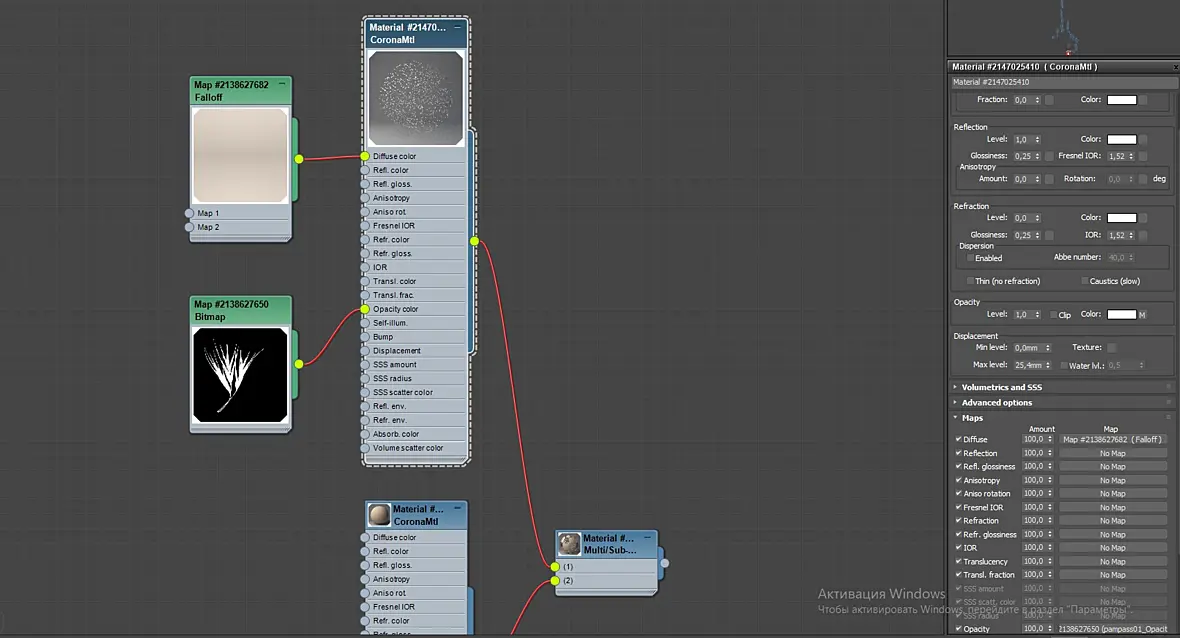Click the Multi/Sub slot (1) socket
This screenshot has height=638, width=1180.
(555, 567)
